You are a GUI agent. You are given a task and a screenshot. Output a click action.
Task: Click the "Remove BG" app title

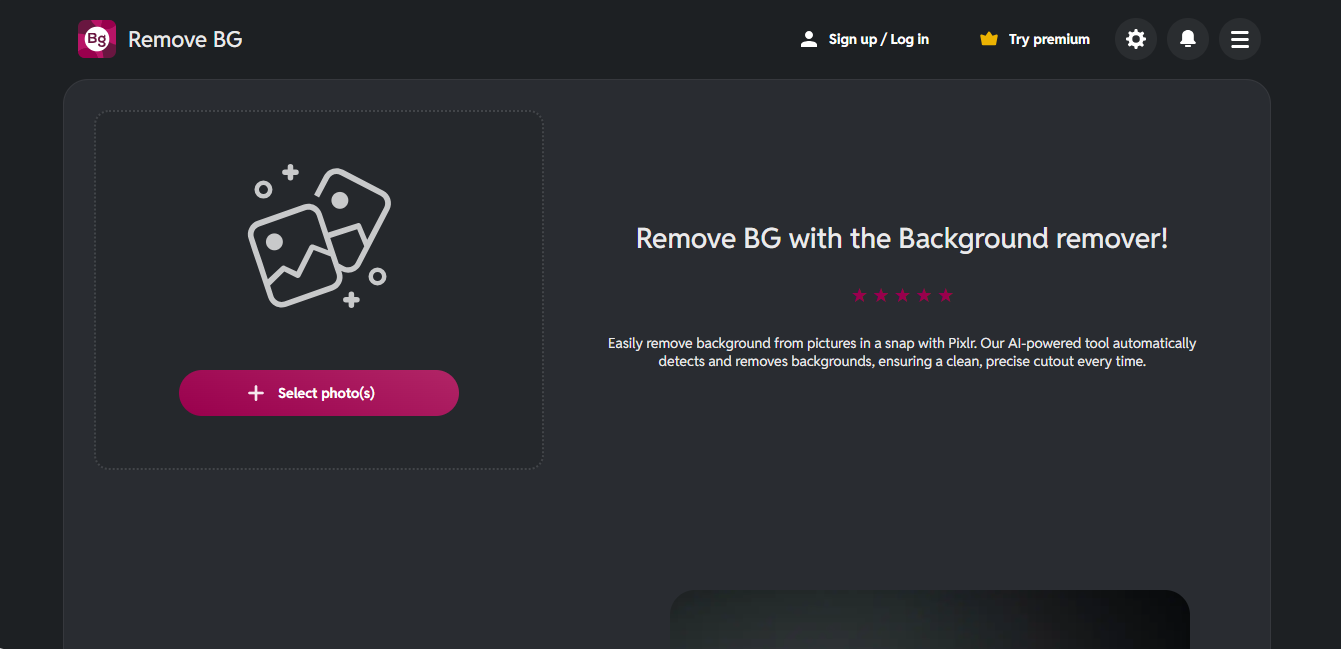tap(185, 39)
